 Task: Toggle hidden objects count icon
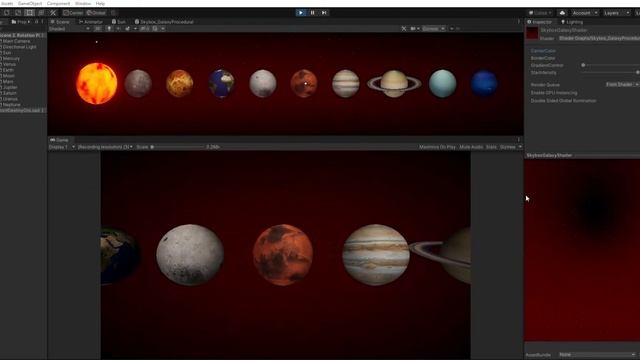tap(145, 29)
